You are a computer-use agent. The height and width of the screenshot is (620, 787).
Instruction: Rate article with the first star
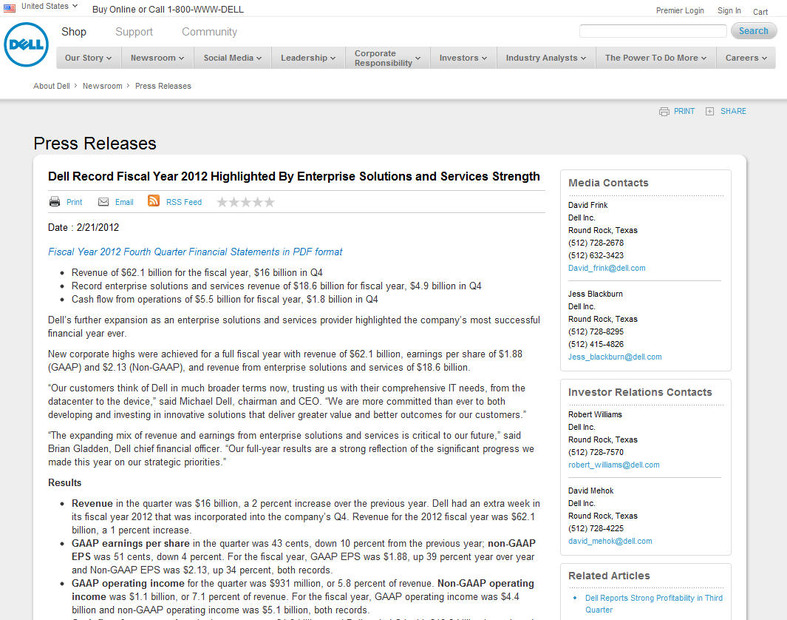coord(222,202)
